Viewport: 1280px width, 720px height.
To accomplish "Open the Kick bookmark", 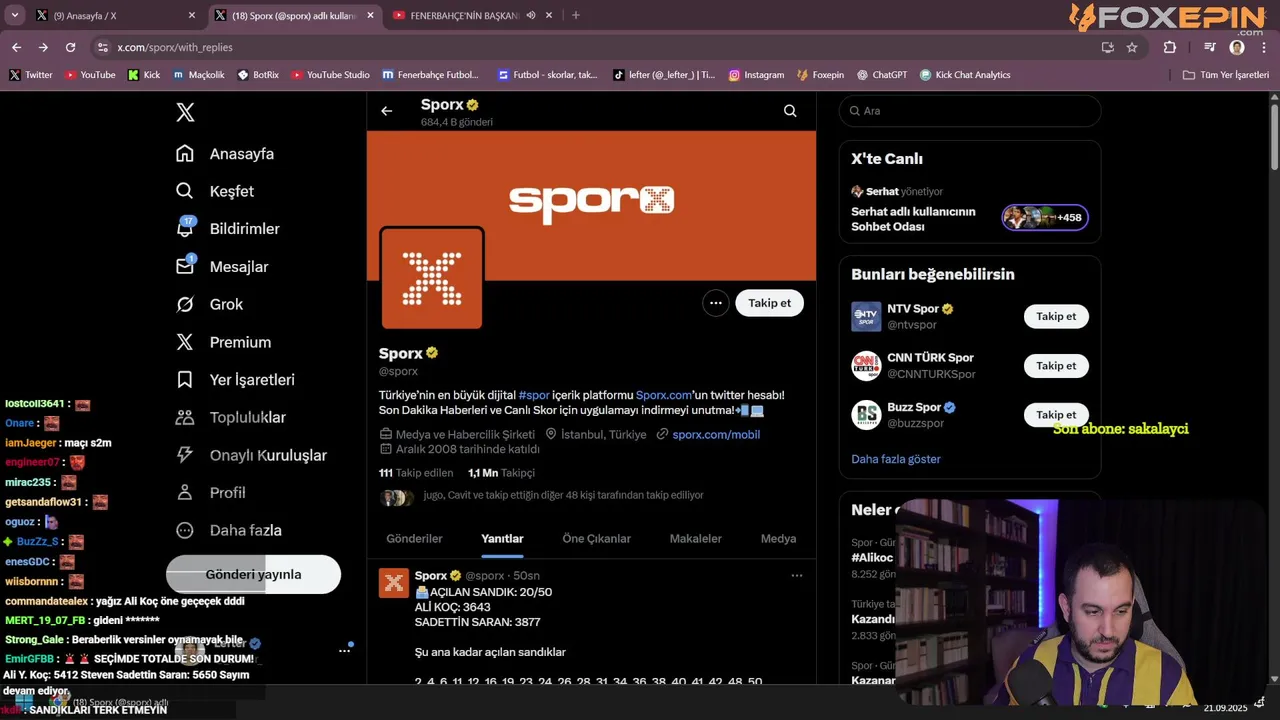I will tap(144, 75).
